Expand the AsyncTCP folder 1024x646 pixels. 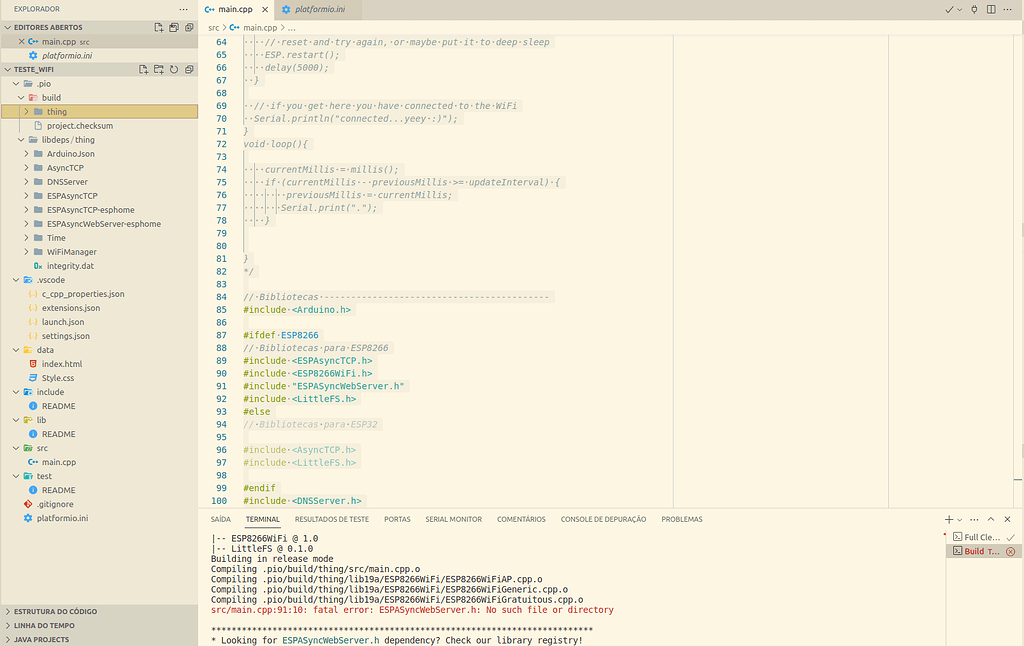99,168
